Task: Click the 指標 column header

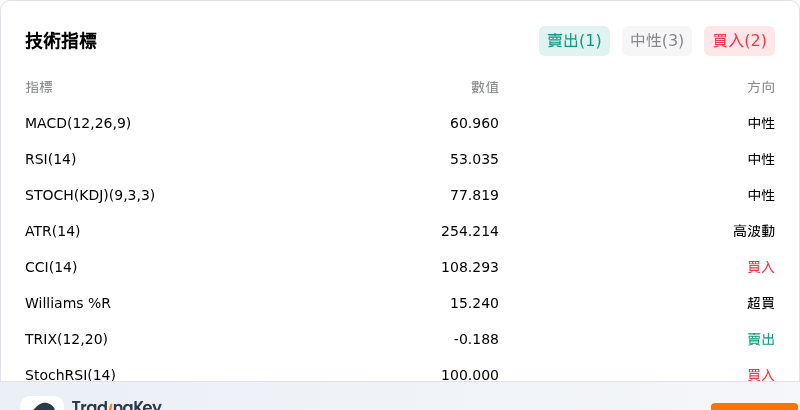Action: click(x=39, y=88)
